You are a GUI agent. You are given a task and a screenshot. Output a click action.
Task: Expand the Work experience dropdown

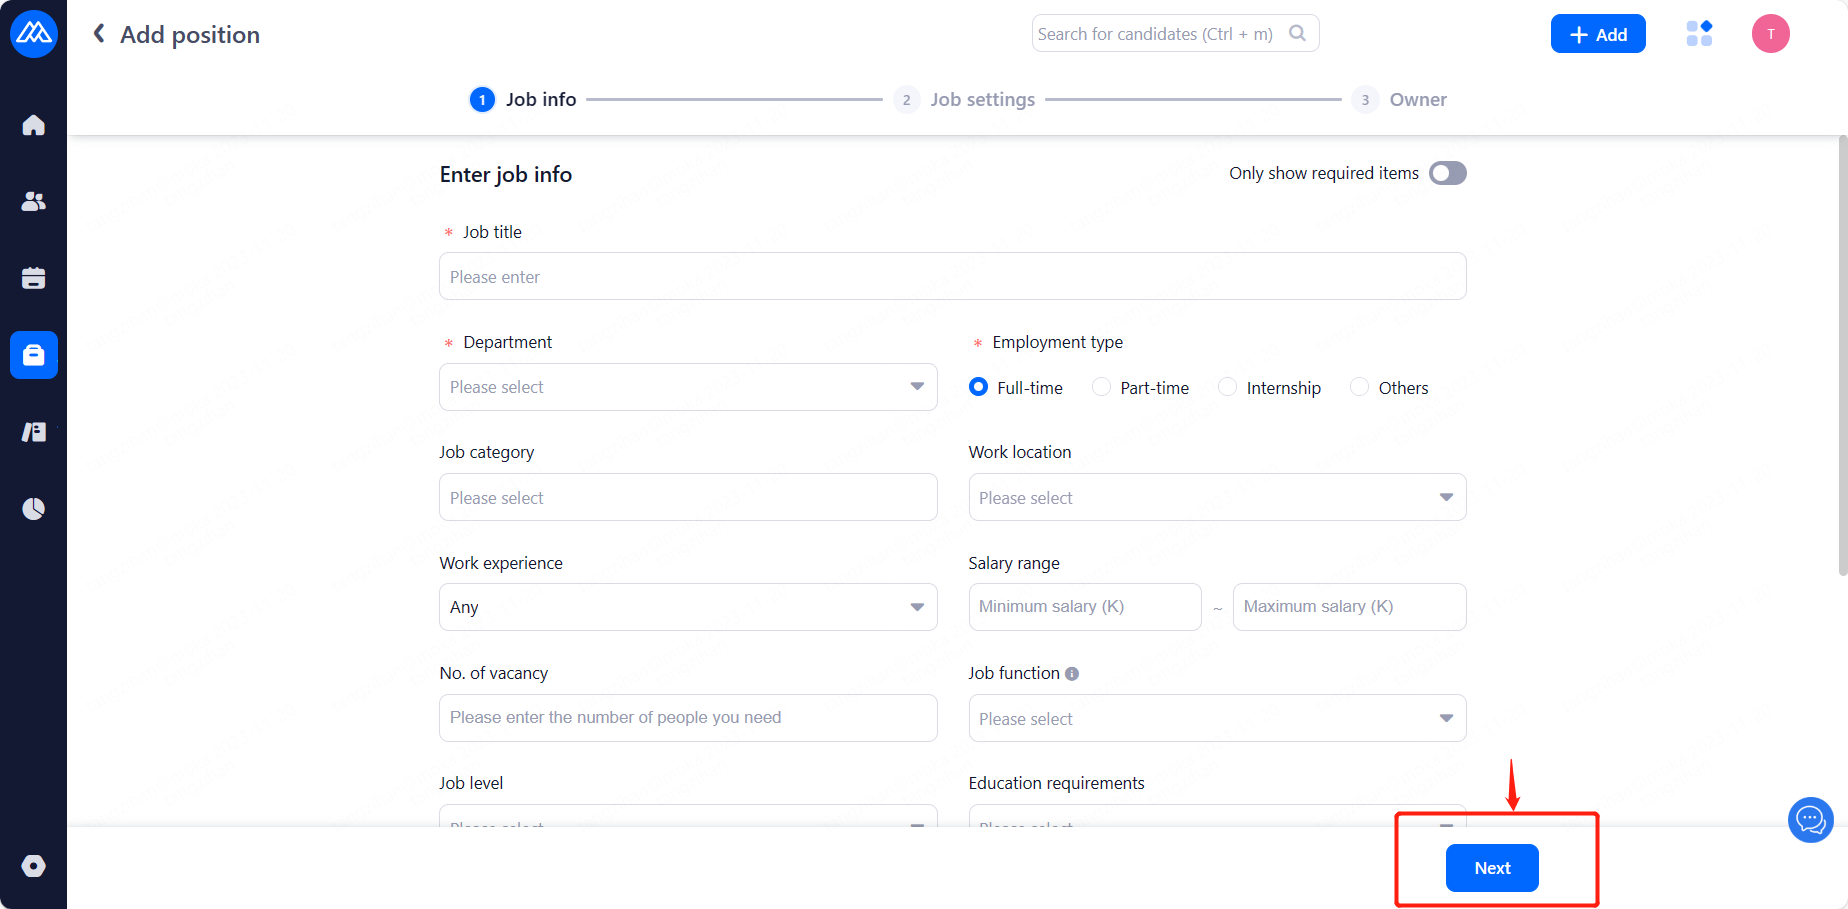[688, 607]
